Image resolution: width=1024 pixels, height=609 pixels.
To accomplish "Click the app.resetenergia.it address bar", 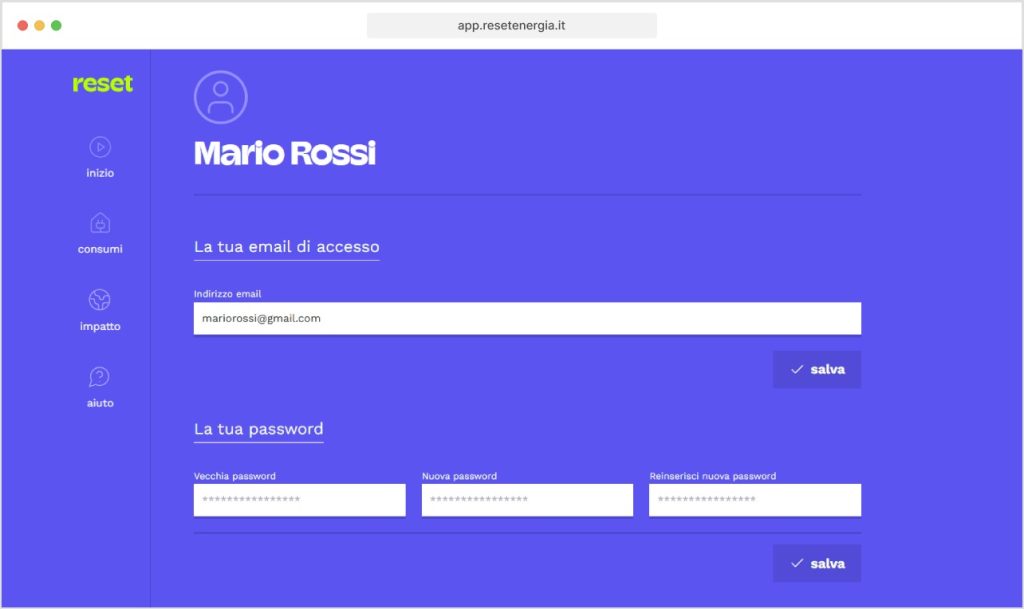I will (x=511, y=25).
